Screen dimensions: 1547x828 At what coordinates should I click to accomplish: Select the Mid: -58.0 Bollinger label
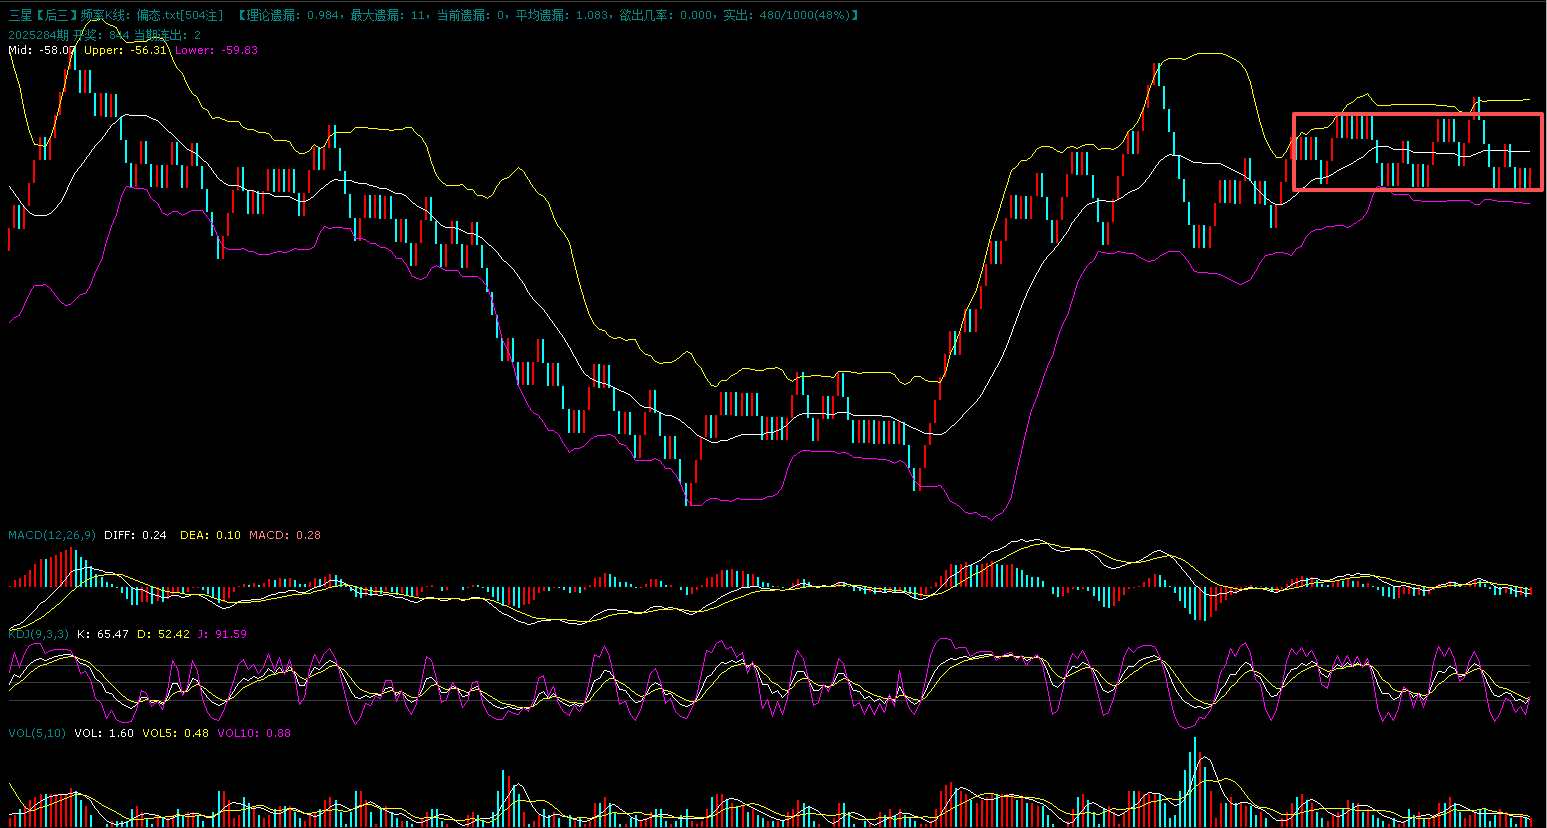41,50
